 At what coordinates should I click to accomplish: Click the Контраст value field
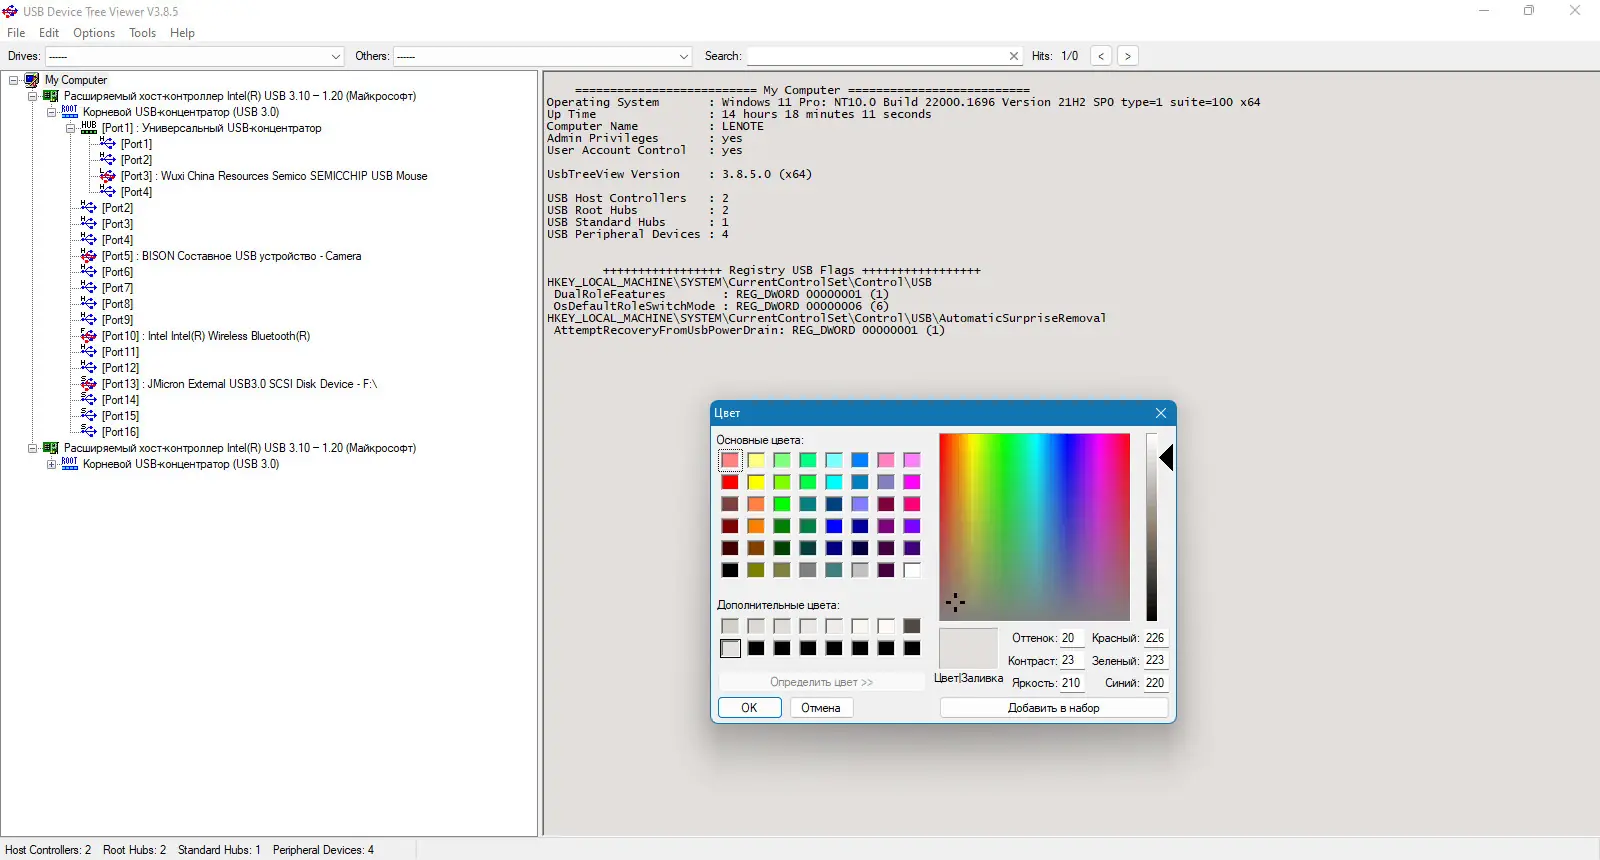pos(1071,660)
